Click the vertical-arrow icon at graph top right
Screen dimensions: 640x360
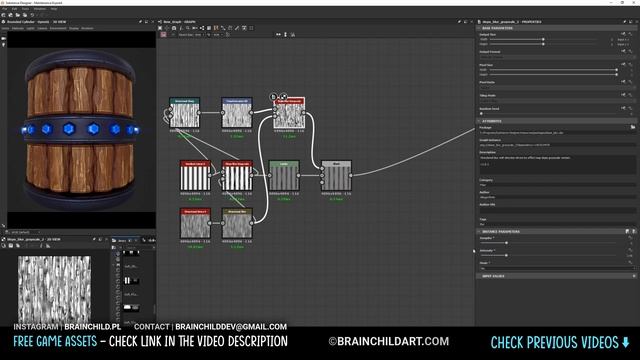tap(285, 35)
